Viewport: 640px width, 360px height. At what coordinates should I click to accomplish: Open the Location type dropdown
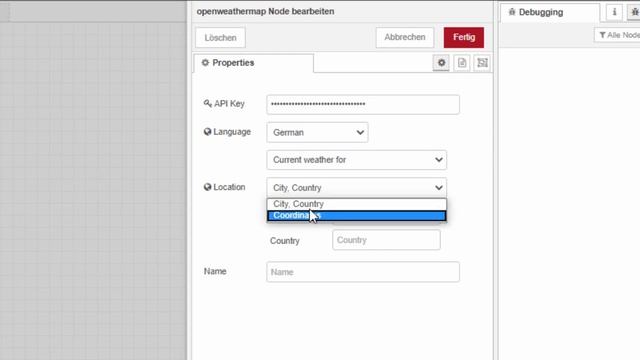point(356,188)
